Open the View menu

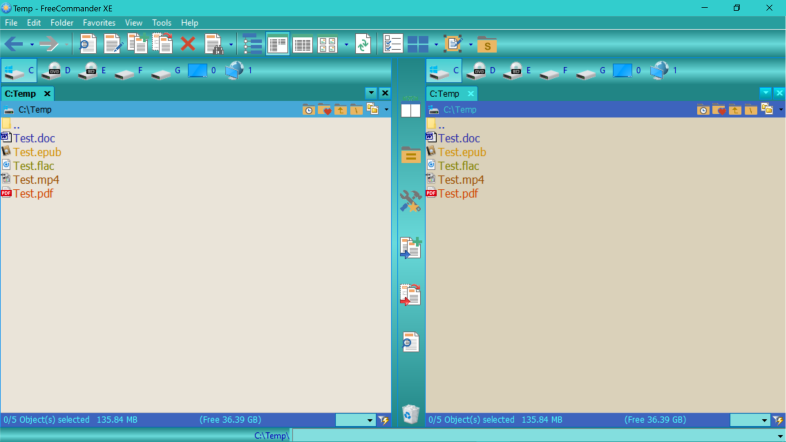[133, 23]
